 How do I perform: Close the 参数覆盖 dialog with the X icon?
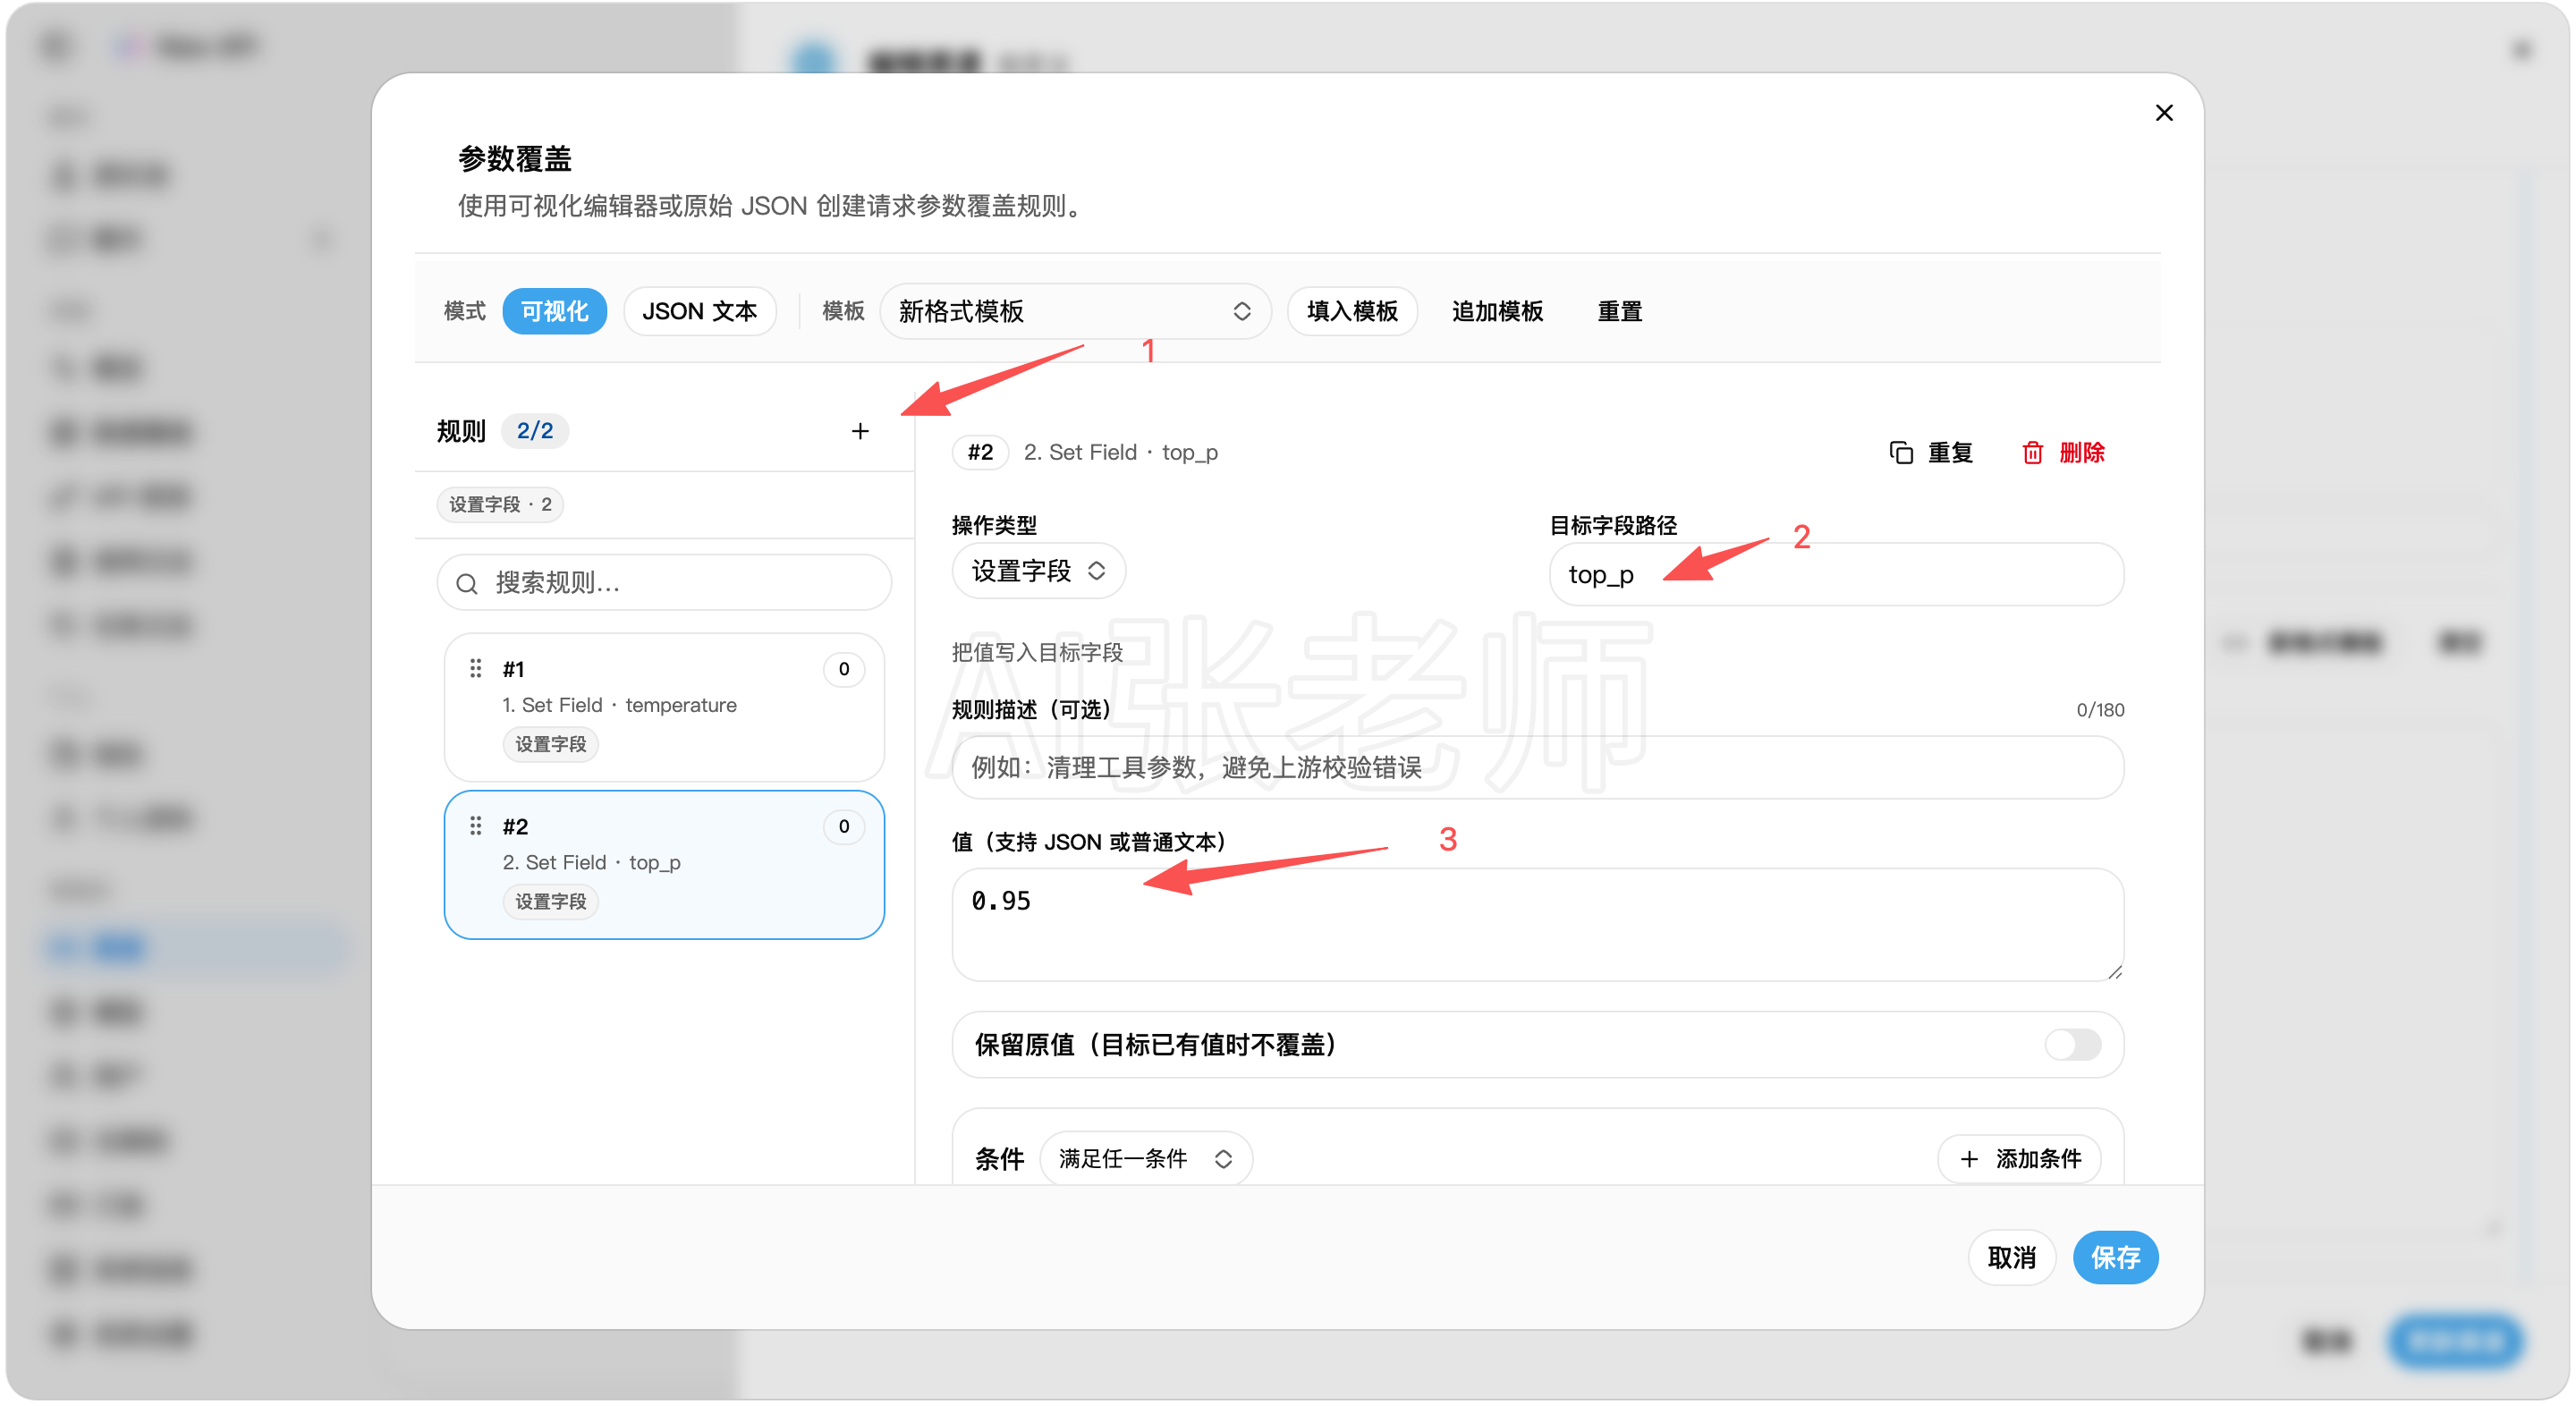point(2164,113)
